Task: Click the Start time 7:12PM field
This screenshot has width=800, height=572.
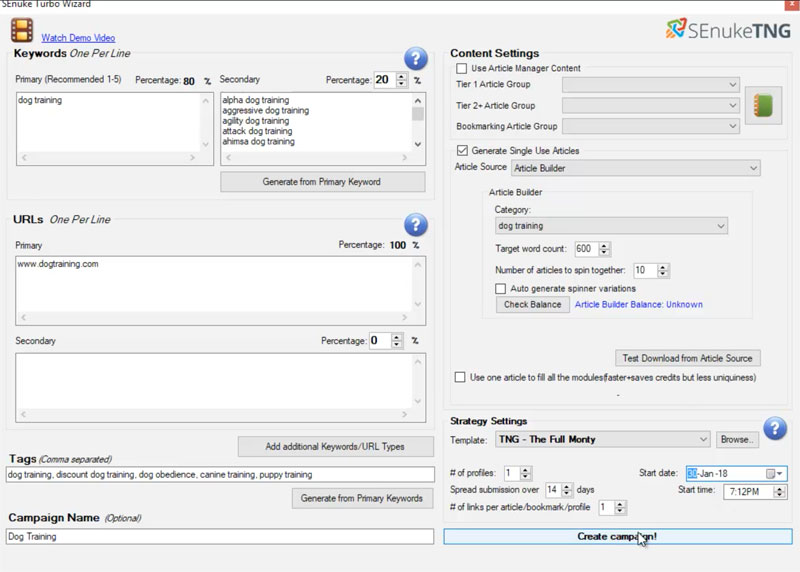Action: click(754, 492)
